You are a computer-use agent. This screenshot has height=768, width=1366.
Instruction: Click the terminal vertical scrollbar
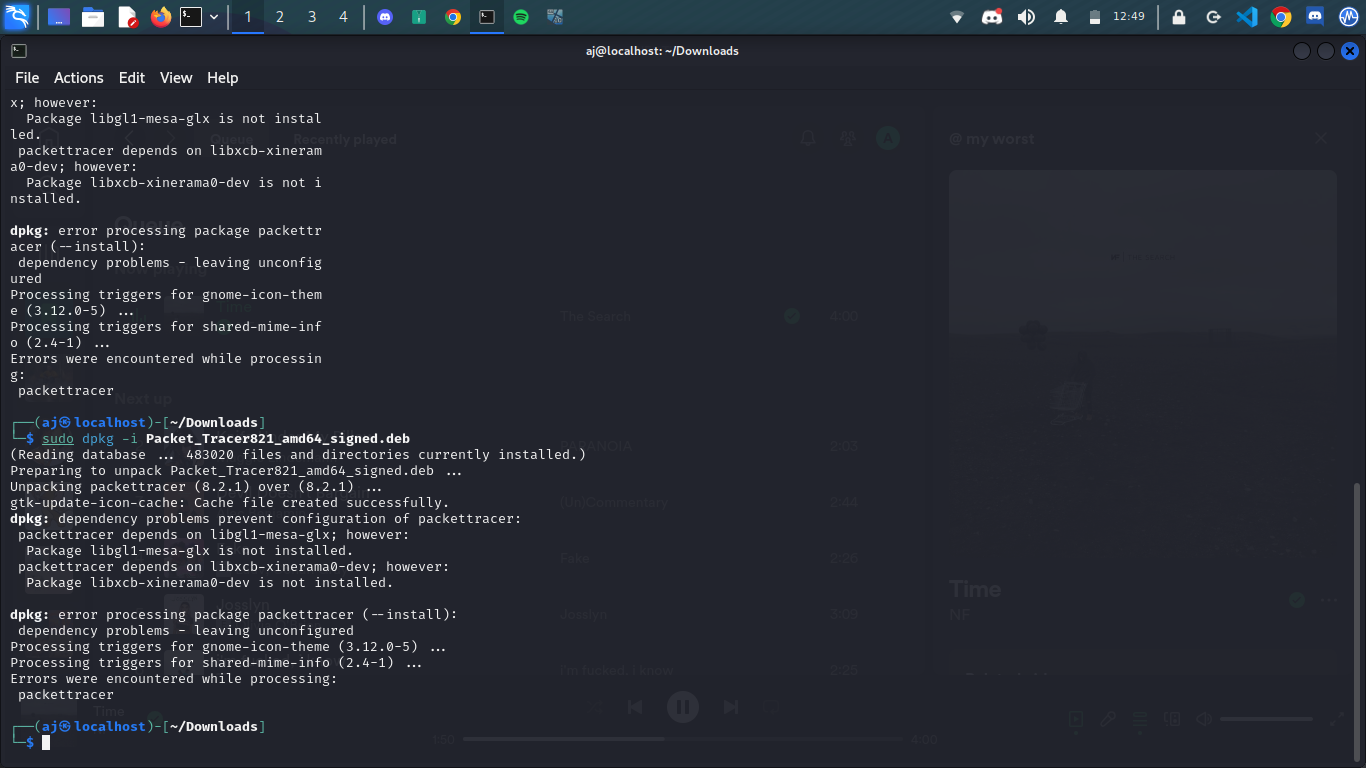point(1356,620)
